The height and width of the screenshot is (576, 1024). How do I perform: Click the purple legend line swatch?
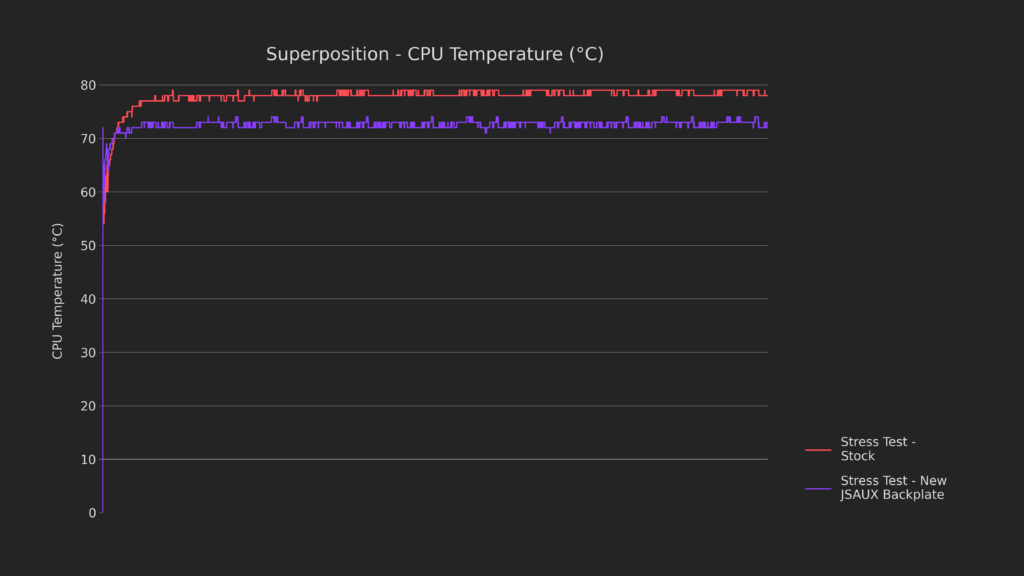pos(818,488)
